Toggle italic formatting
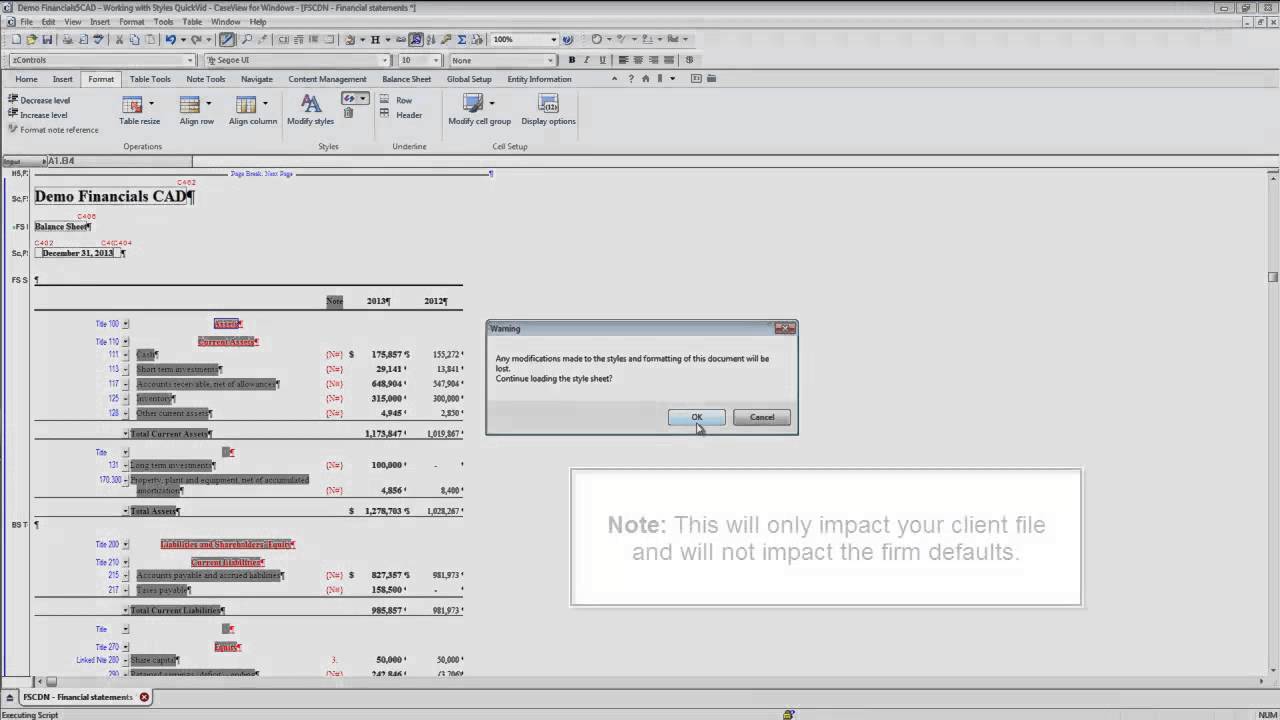 point(587,60)
